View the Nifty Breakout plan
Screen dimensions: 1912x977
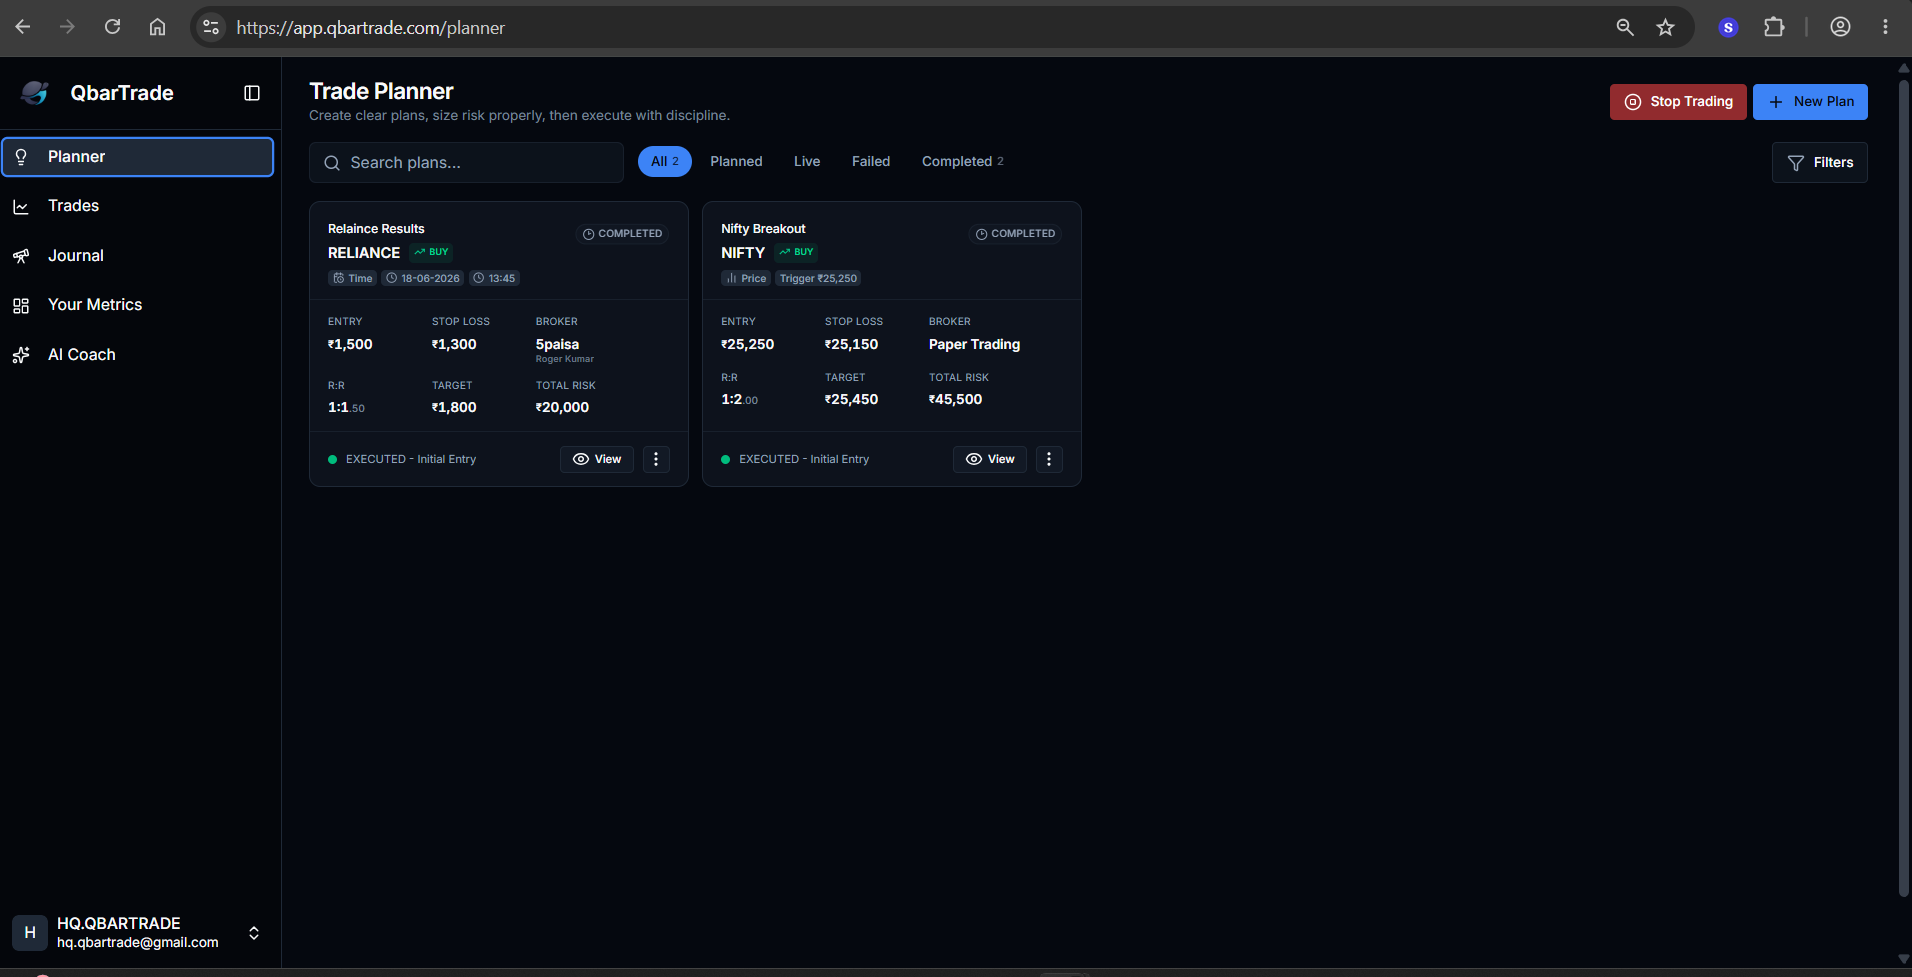[990, 459]
